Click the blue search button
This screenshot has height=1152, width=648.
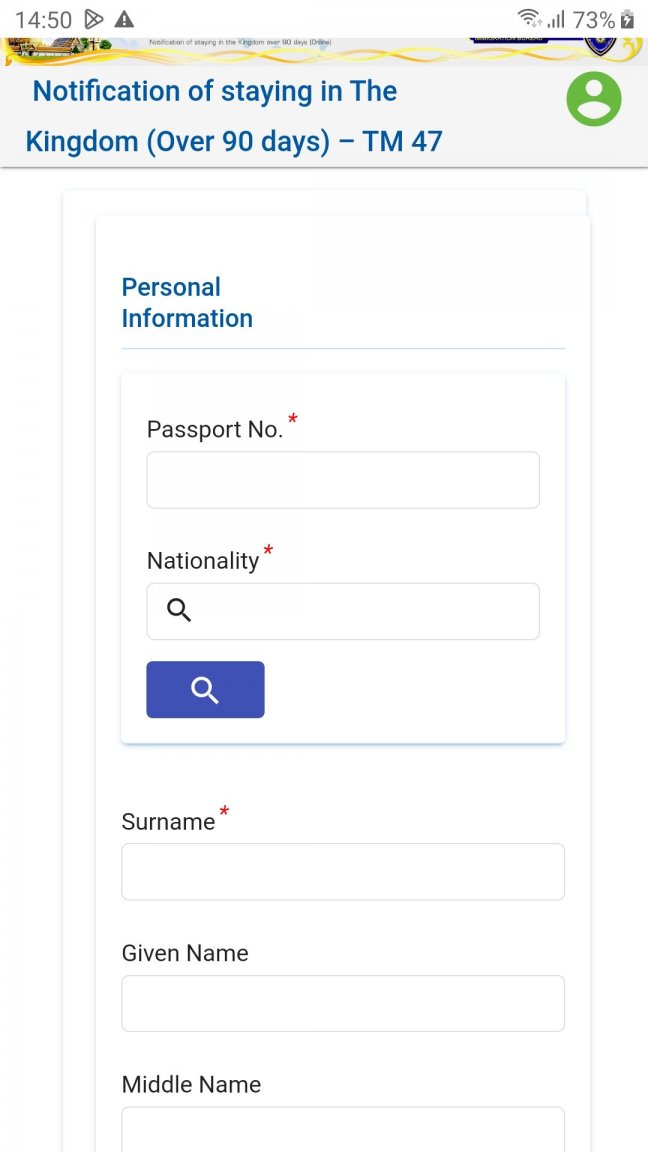205,689
